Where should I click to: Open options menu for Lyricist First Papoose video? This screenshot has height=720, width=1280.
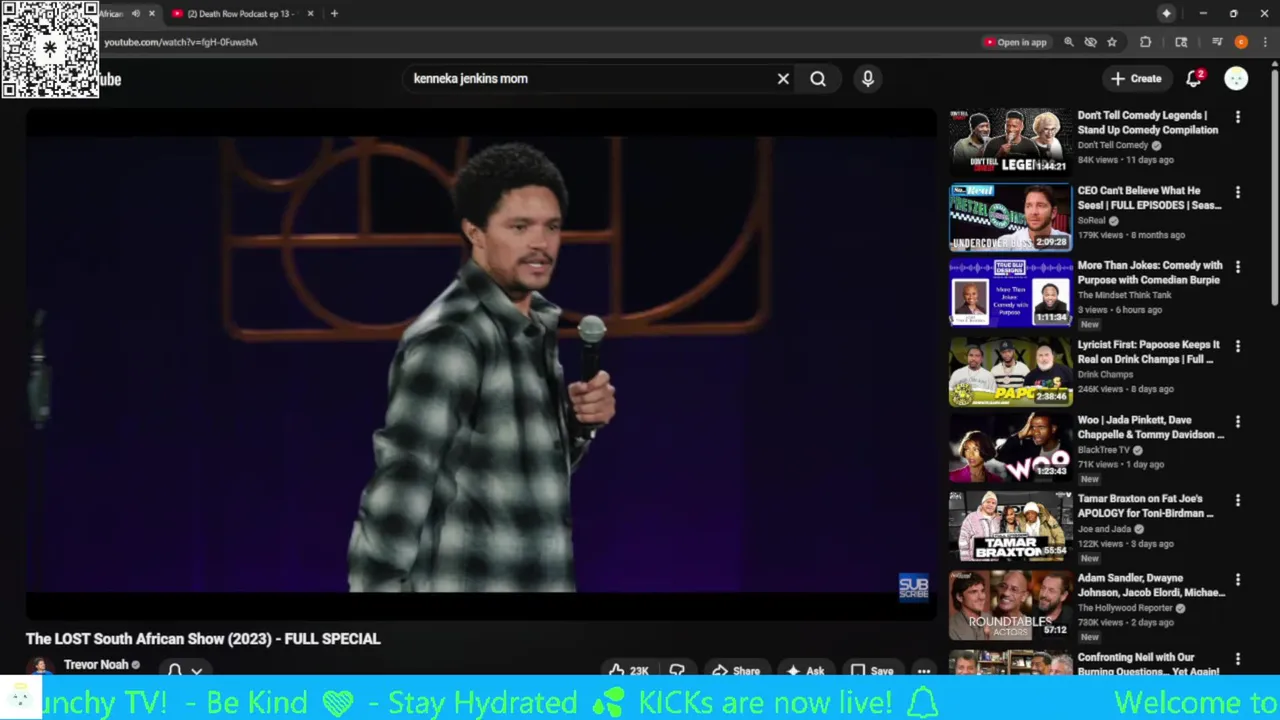(x=1238, y=346)
